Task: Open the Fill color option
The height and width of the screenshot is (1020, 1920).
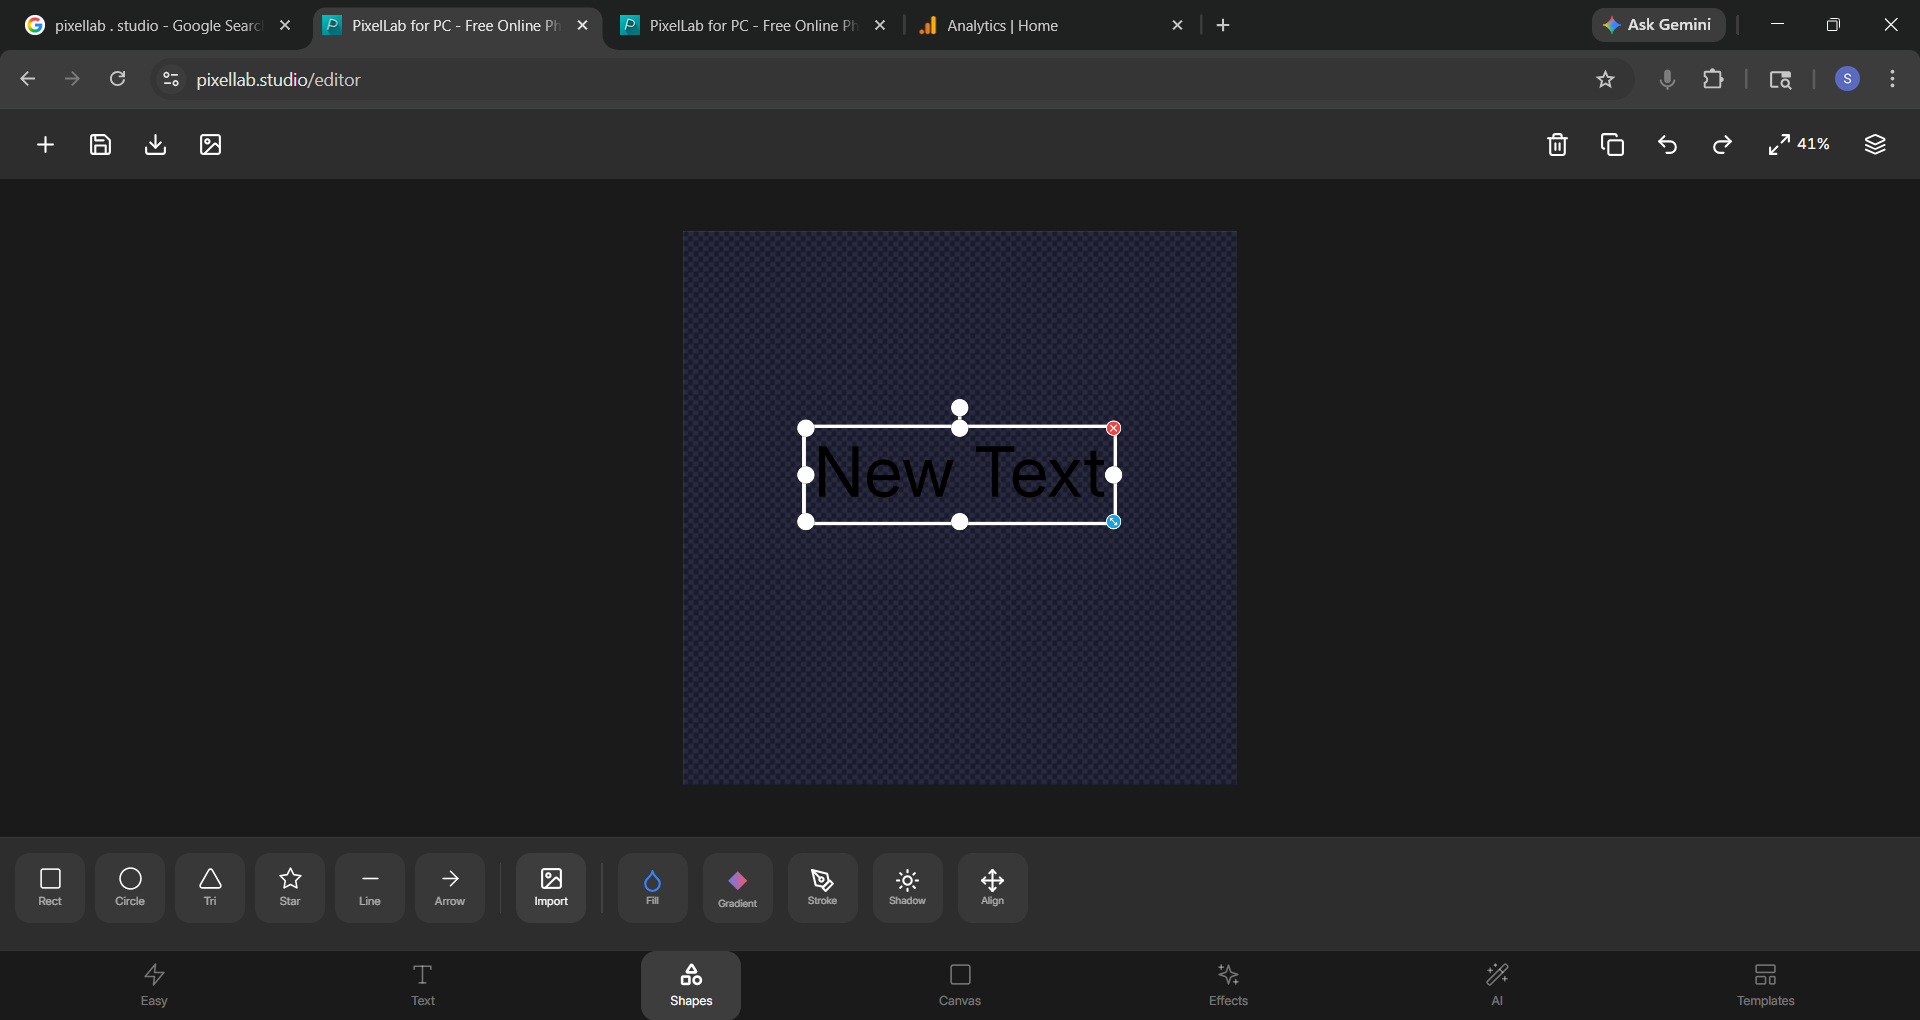Action: point(652,887)
